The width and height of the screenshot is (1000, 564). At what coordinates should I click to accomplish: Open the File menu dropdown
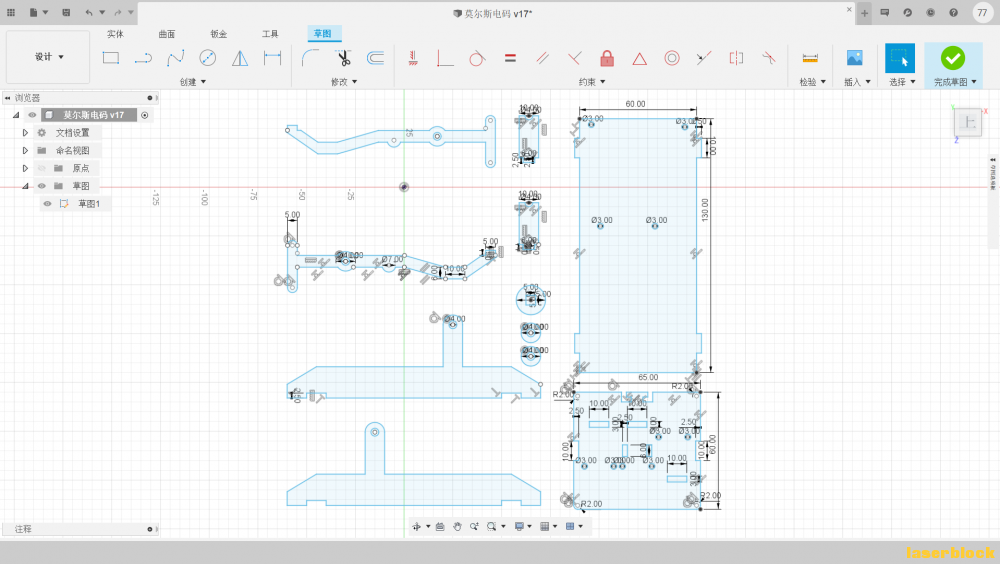[38, 12]
